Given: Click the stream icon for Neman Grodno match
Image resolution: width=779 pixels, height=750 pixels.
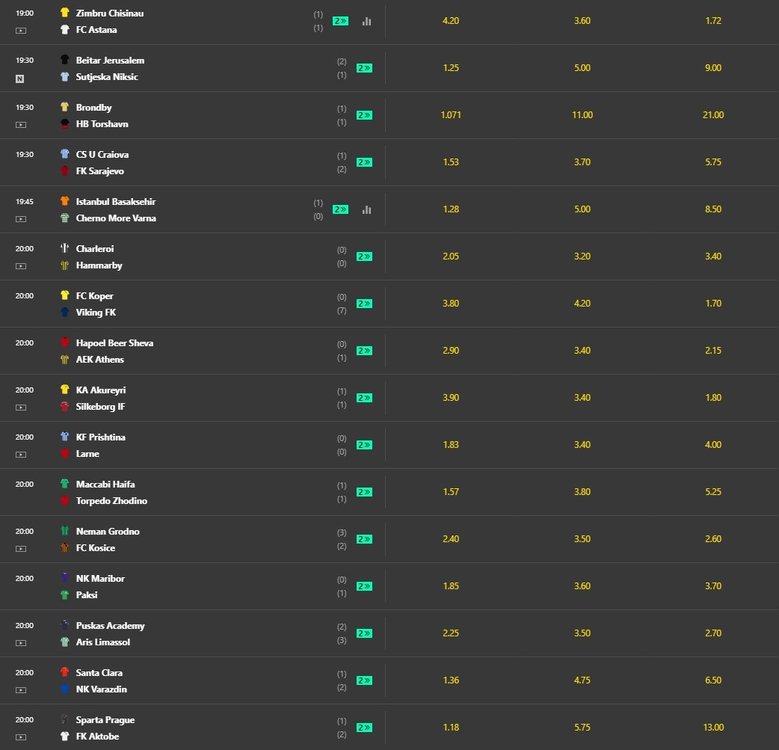Looking at the screenshot, I should coord(20,549).
